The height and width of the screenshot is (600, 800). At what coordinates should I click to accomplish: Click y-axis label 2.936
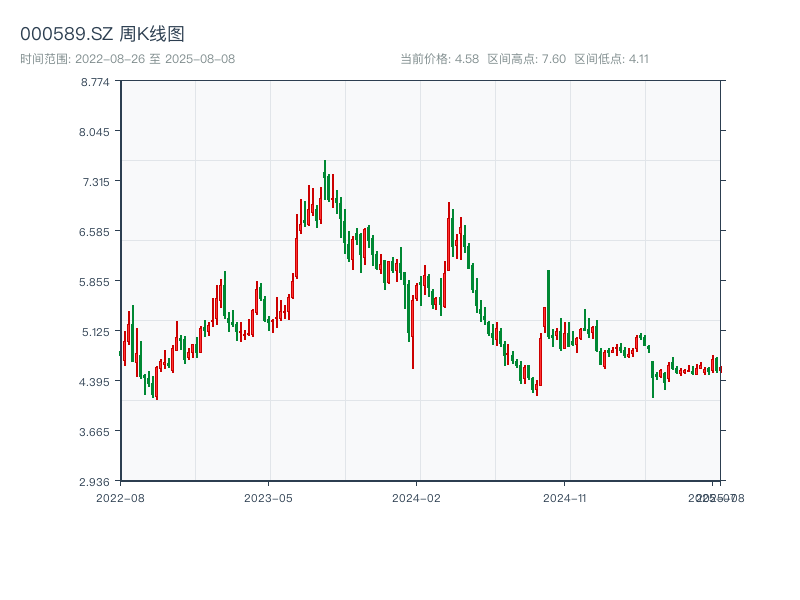click(94, 482)
